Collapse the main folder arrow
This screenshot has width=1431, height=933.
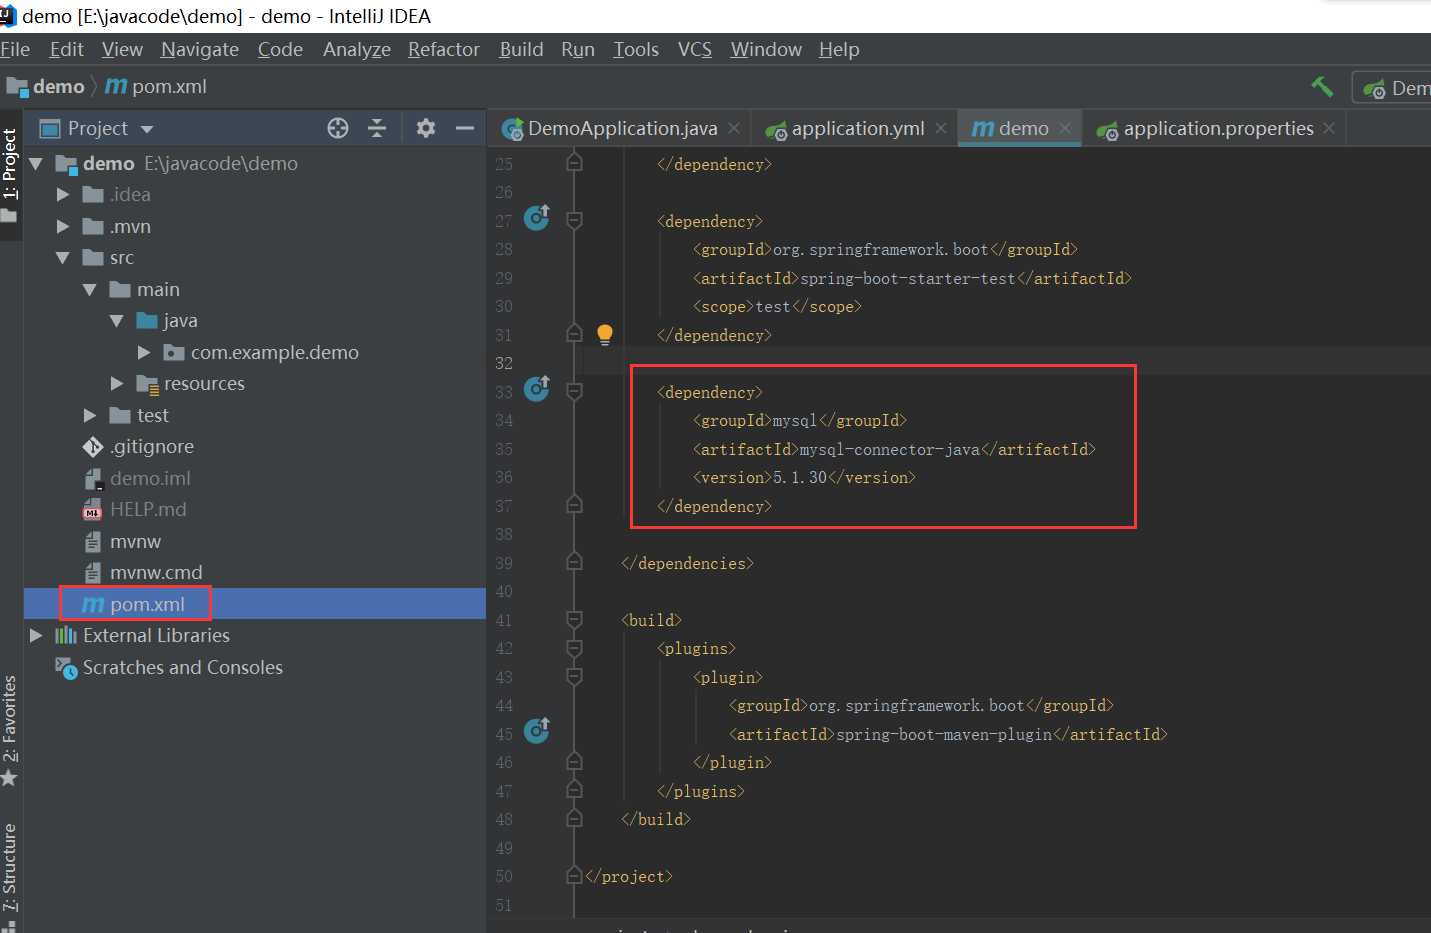[90, 289]
